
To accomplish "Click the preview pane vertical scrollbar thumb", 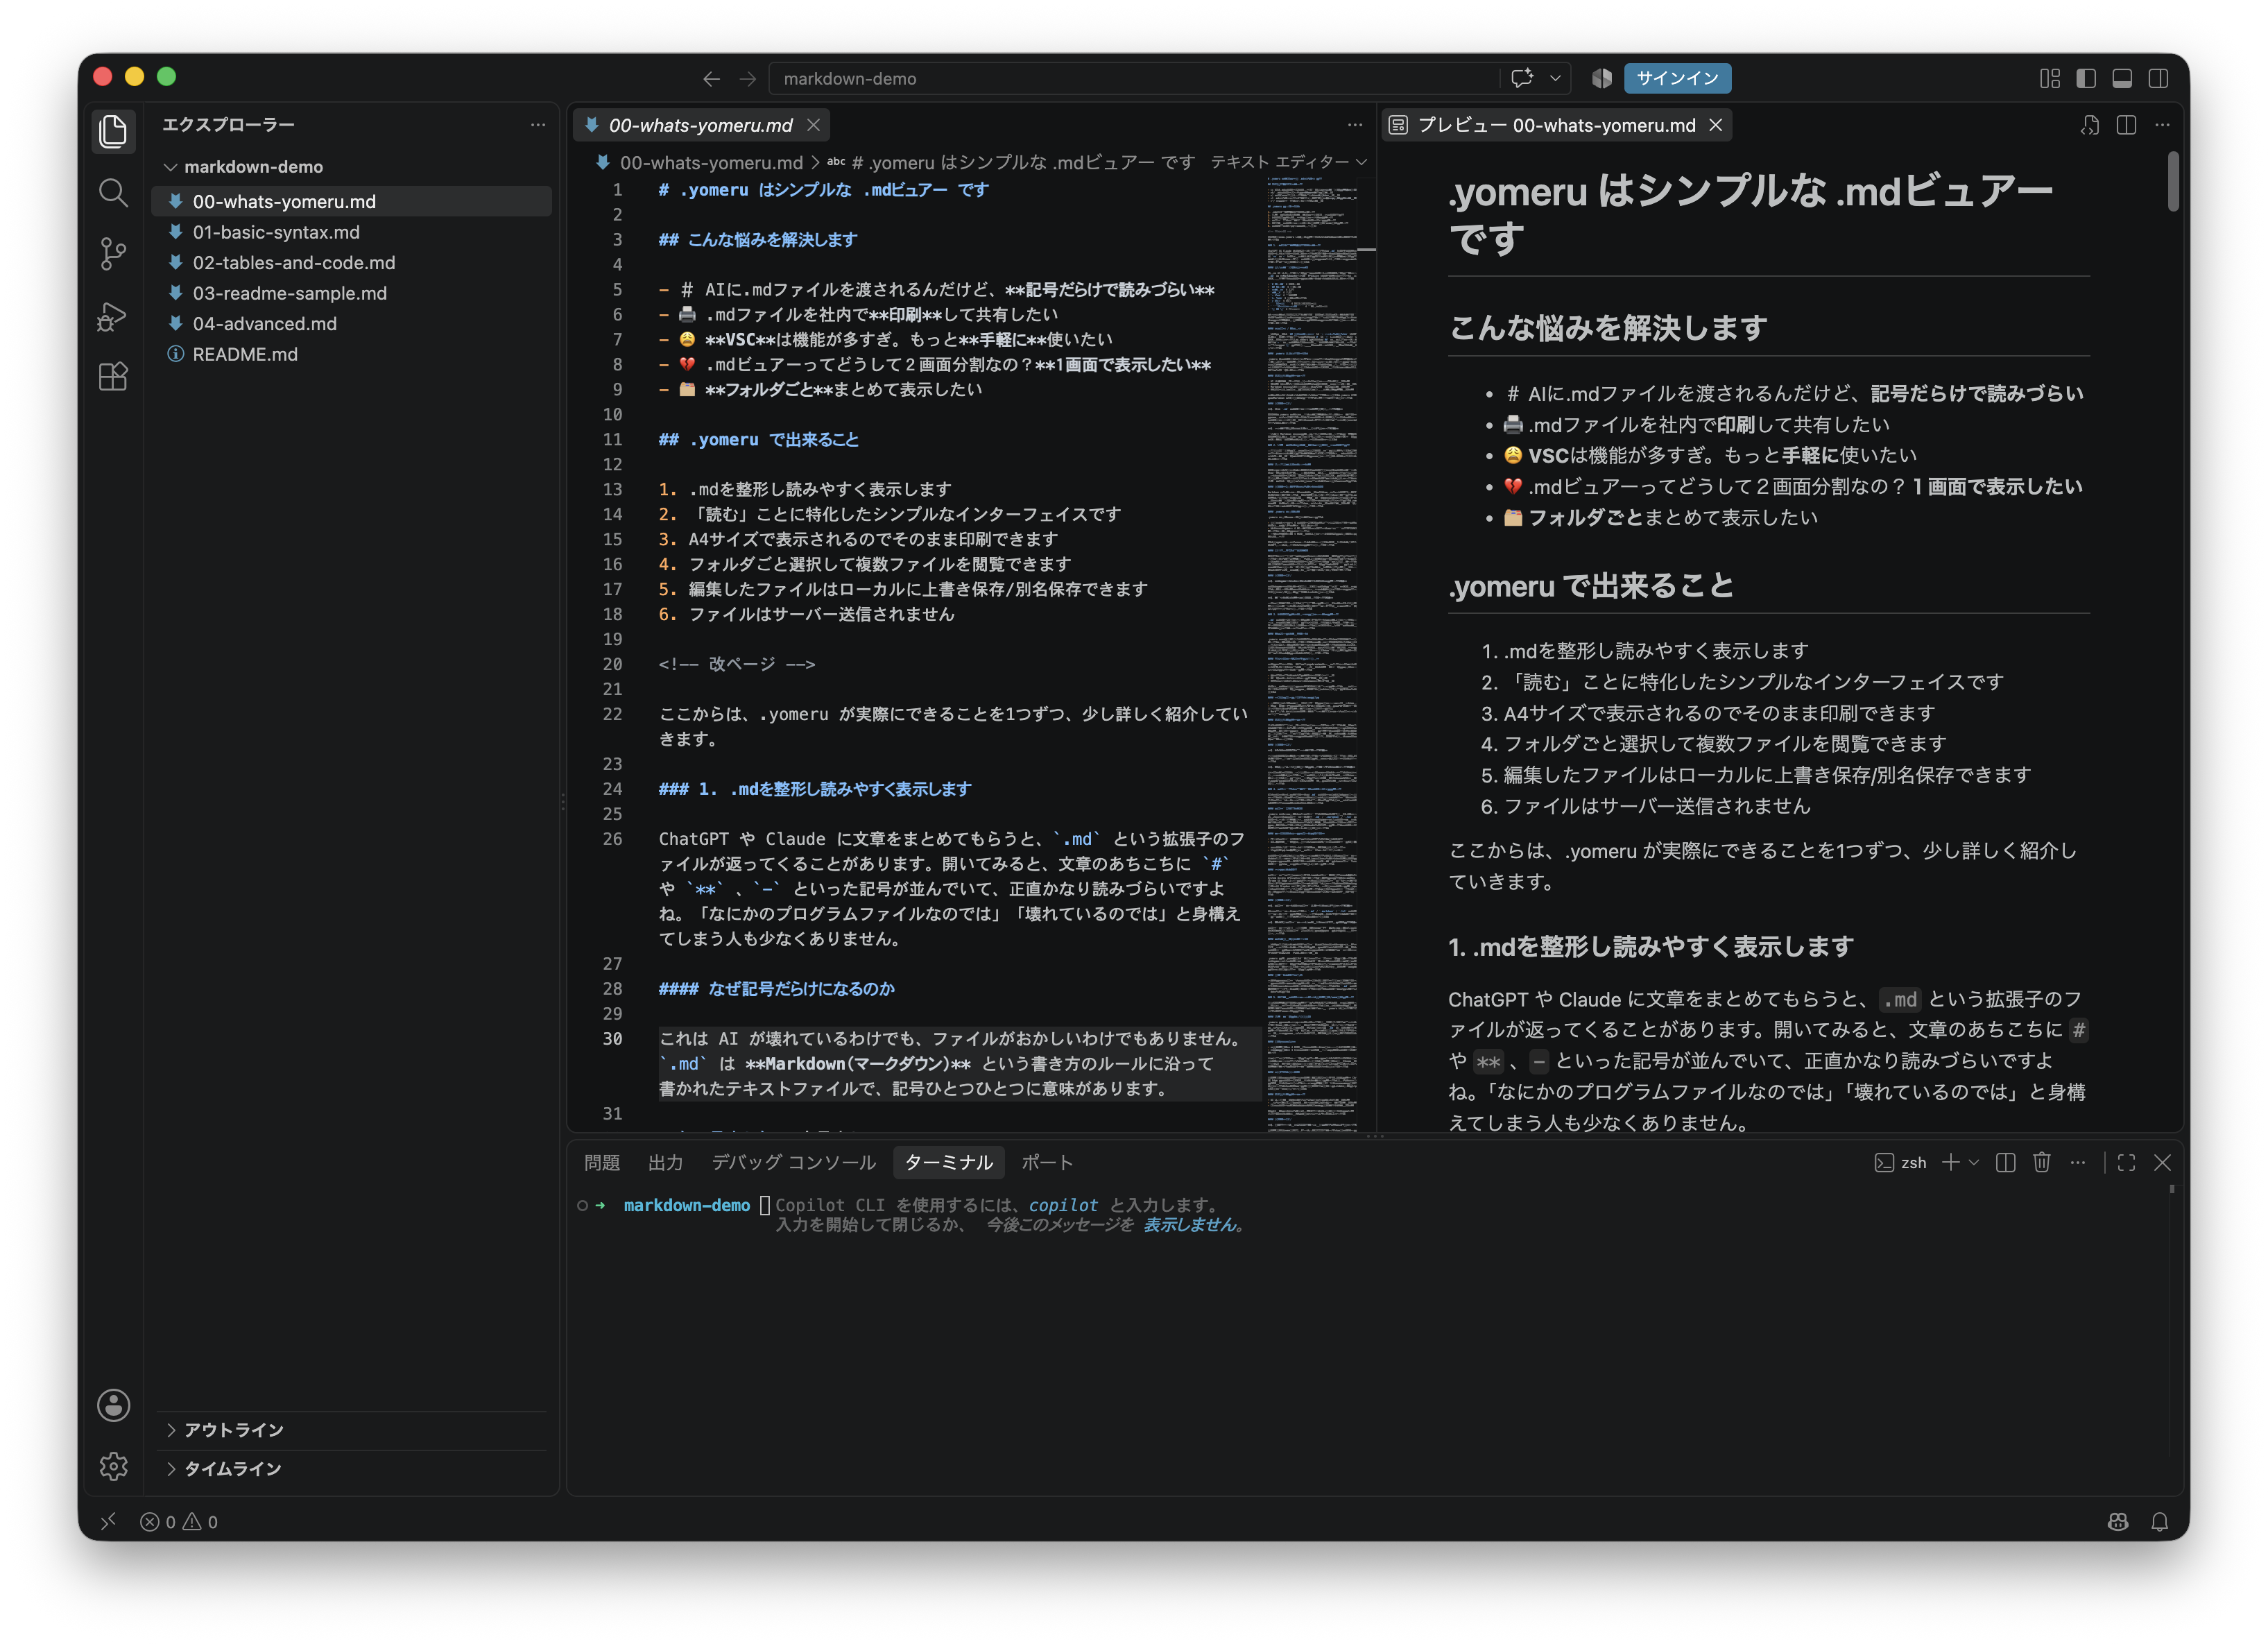I will (x=2172, y=181).
